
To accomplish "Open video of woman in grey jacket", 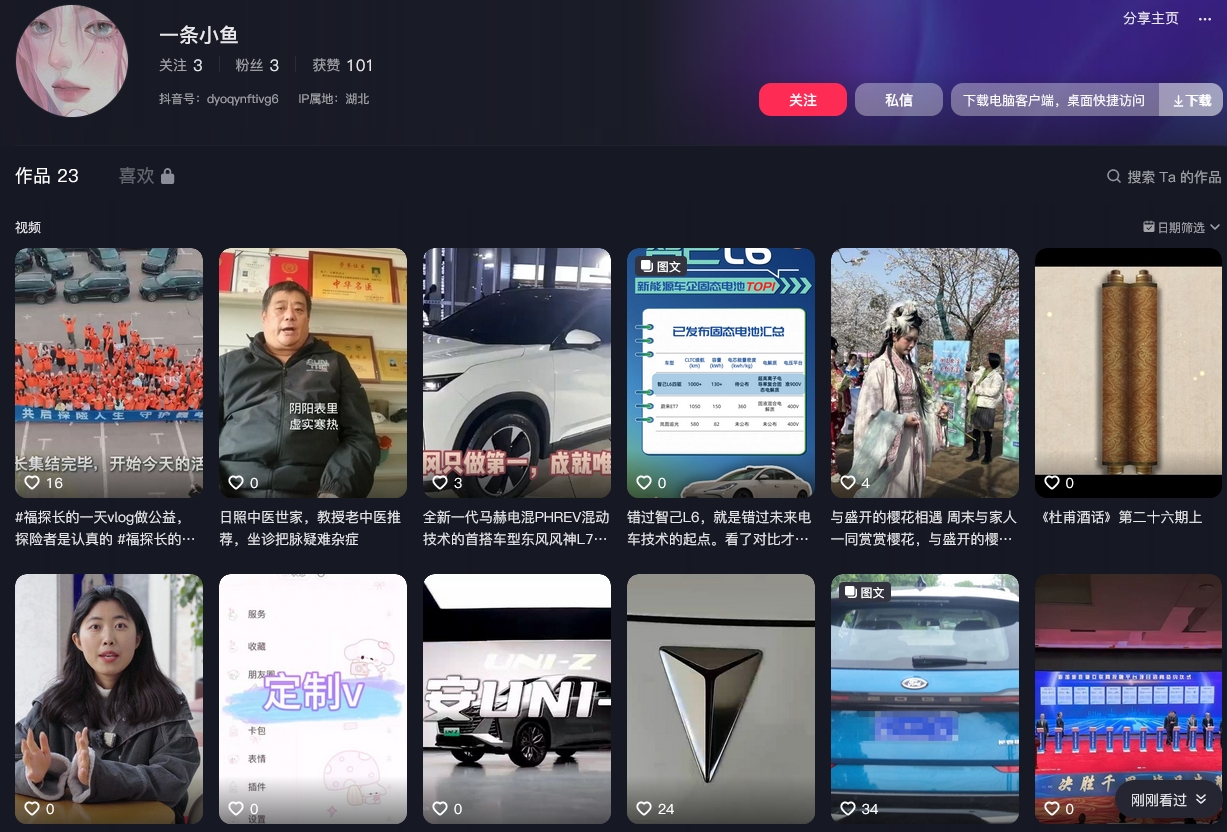I will pos(109,699).
